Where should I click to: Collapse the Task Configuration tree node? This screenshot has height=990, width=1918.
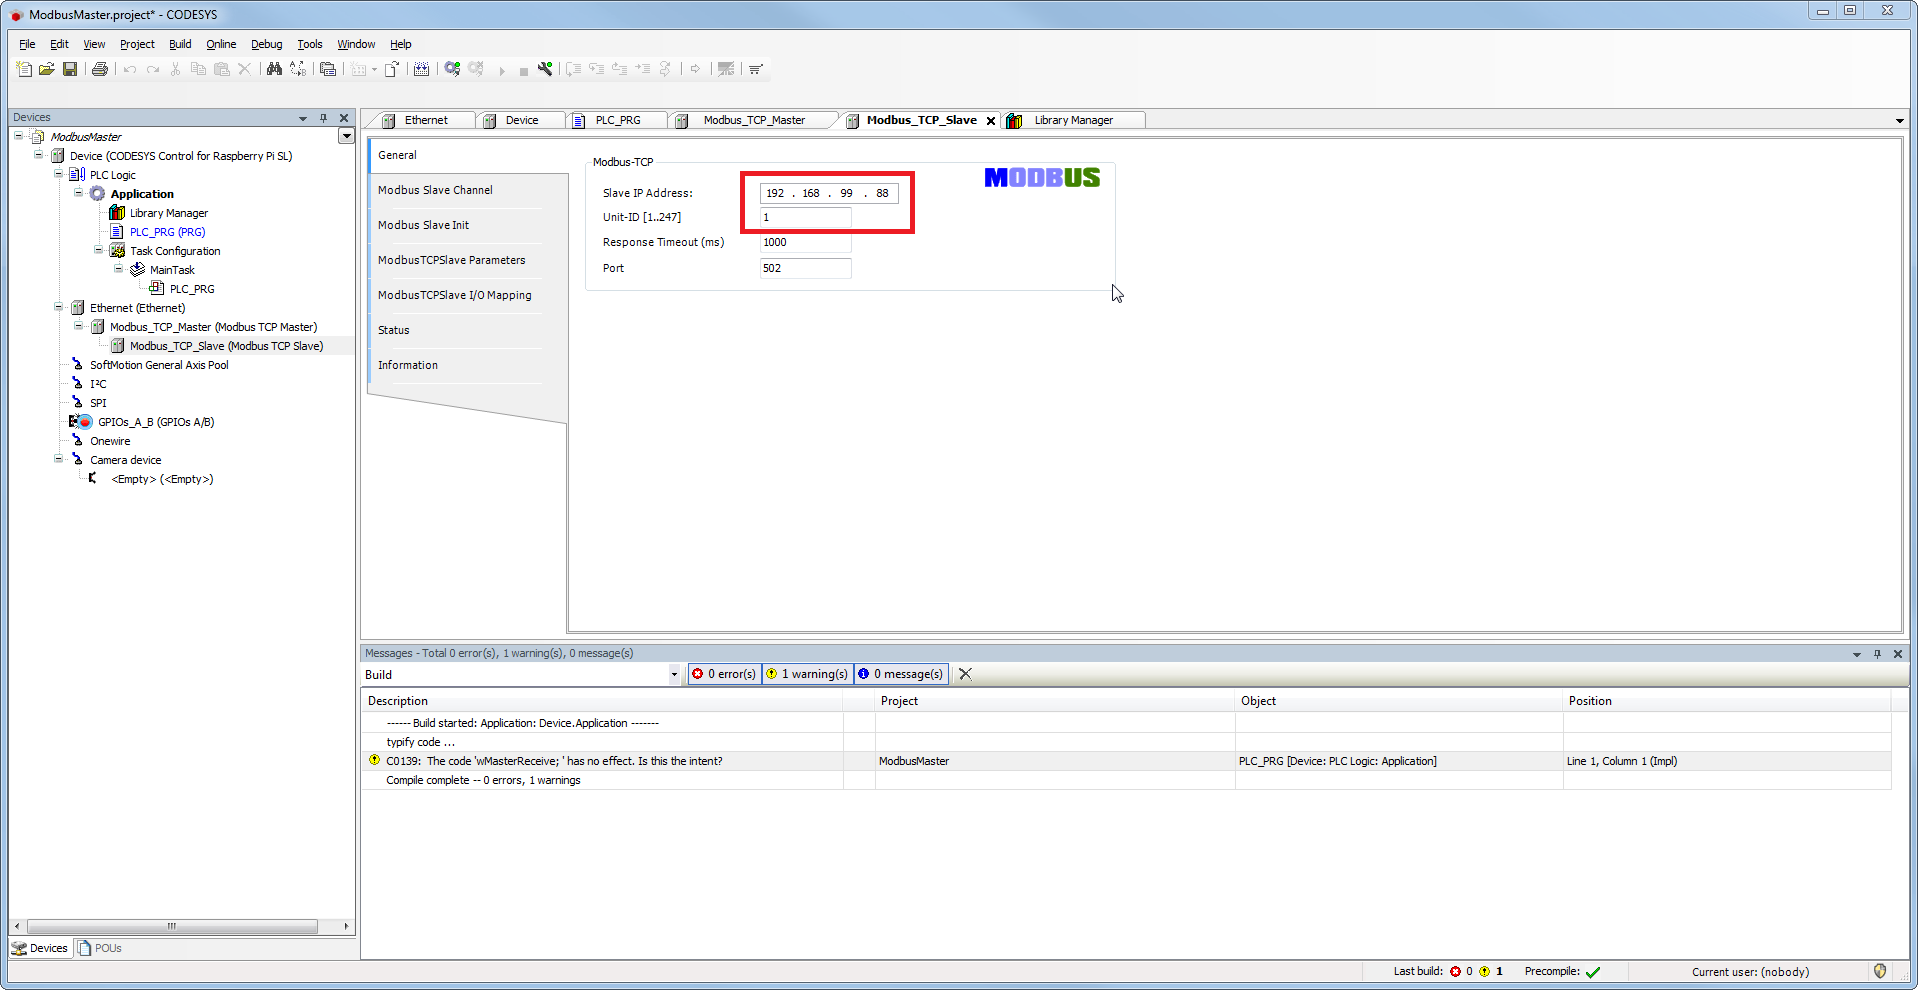[99, 251]
